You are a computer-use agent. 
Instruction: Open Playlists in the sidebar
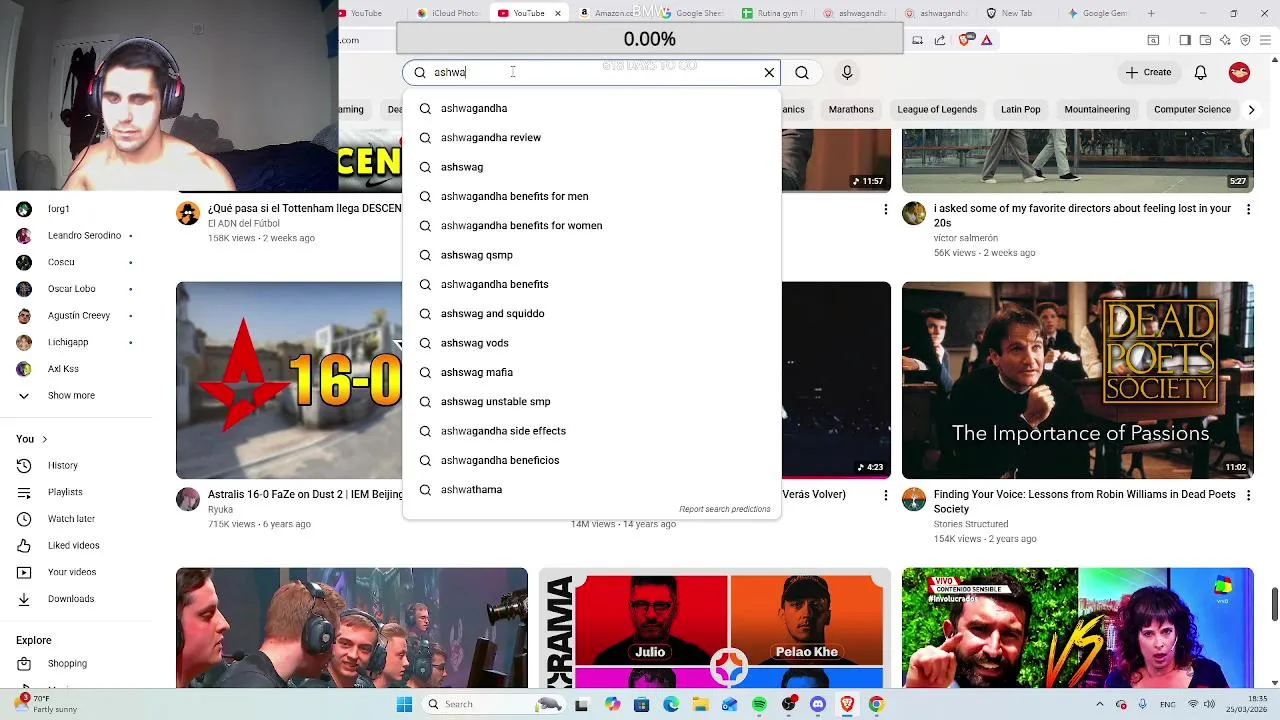click(x=65, y=492)
